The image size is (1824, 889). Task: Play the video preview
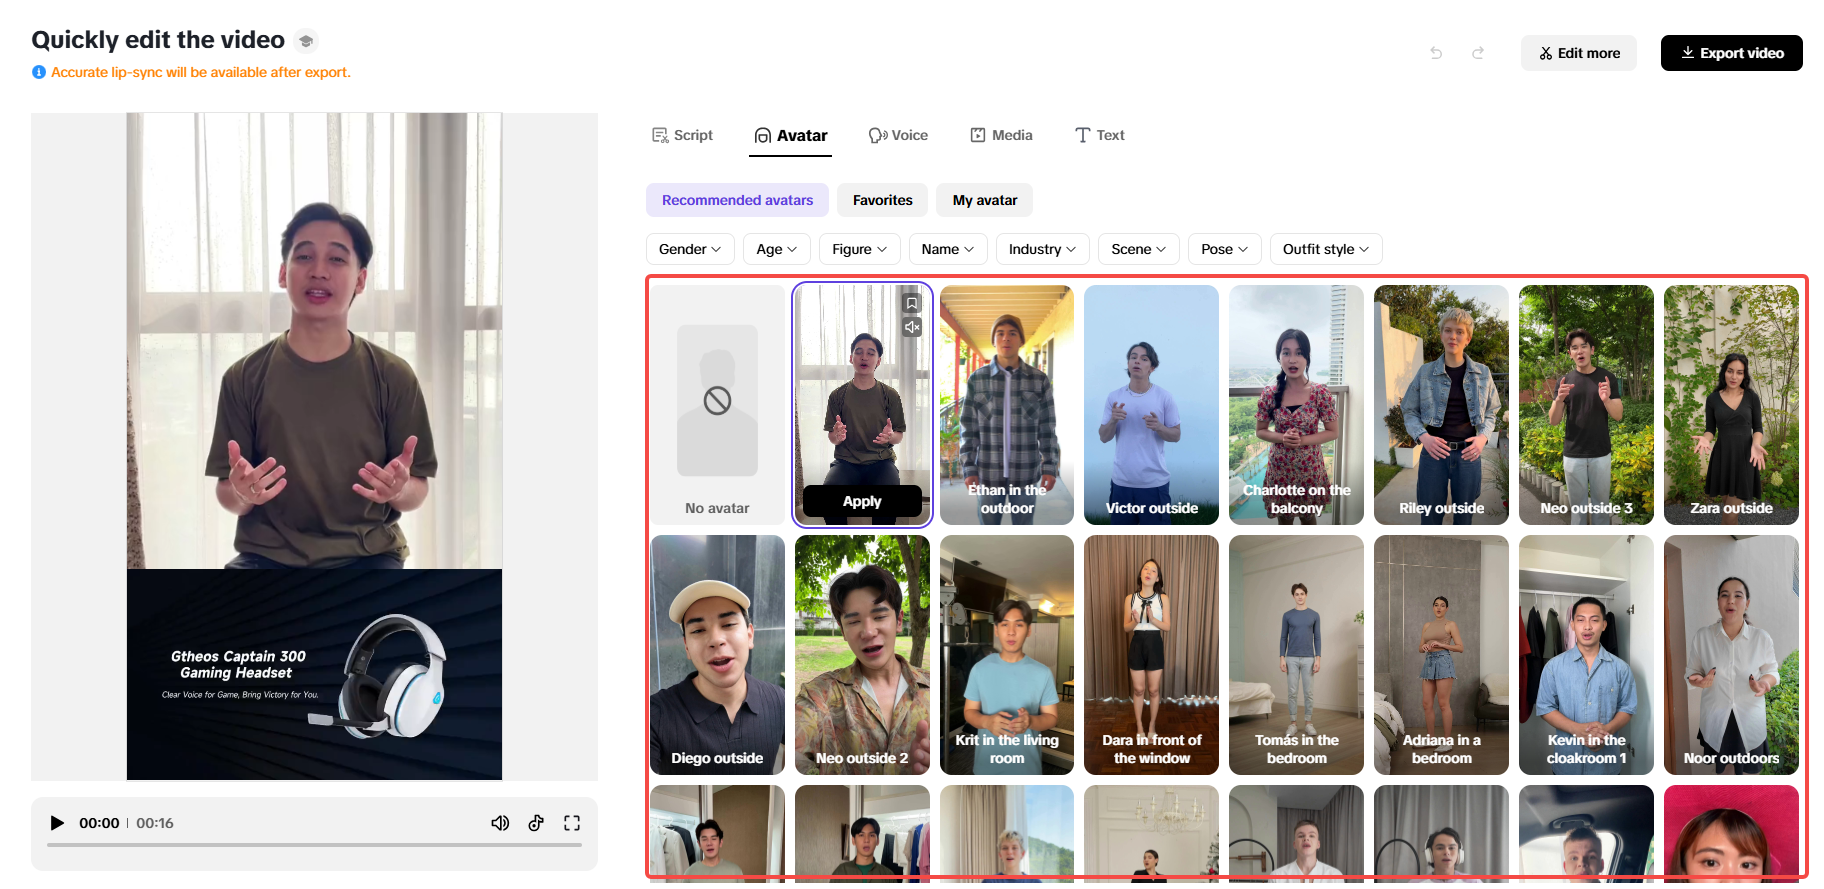coord(57,823)
